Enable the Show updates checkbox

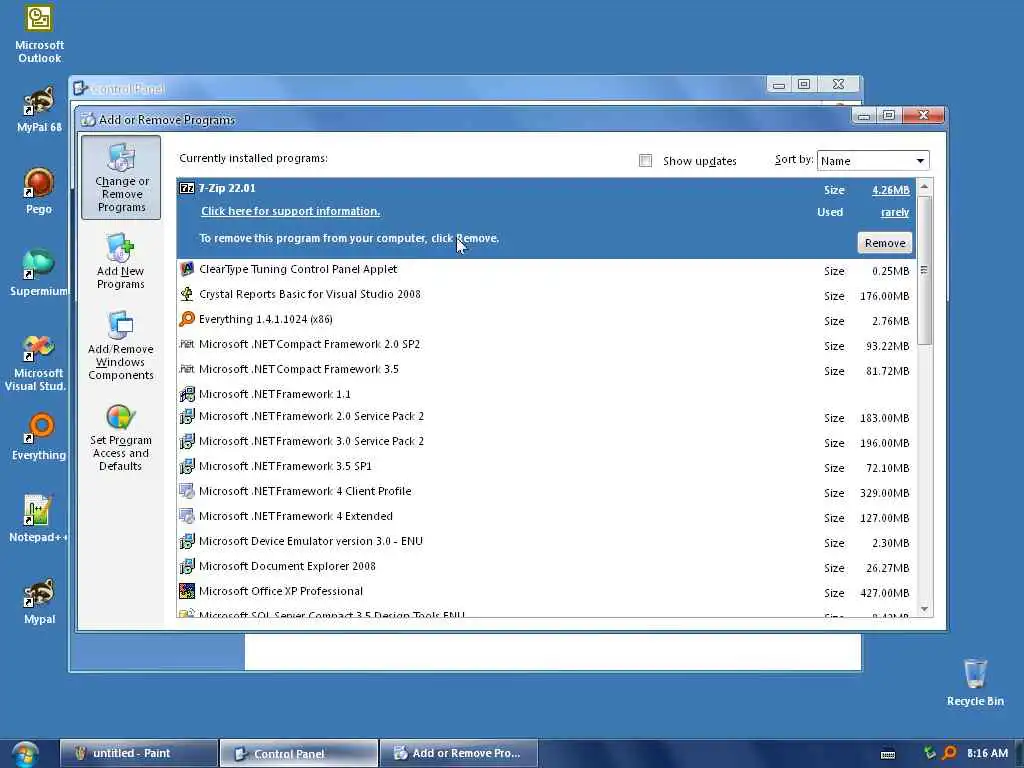point(645,161)
